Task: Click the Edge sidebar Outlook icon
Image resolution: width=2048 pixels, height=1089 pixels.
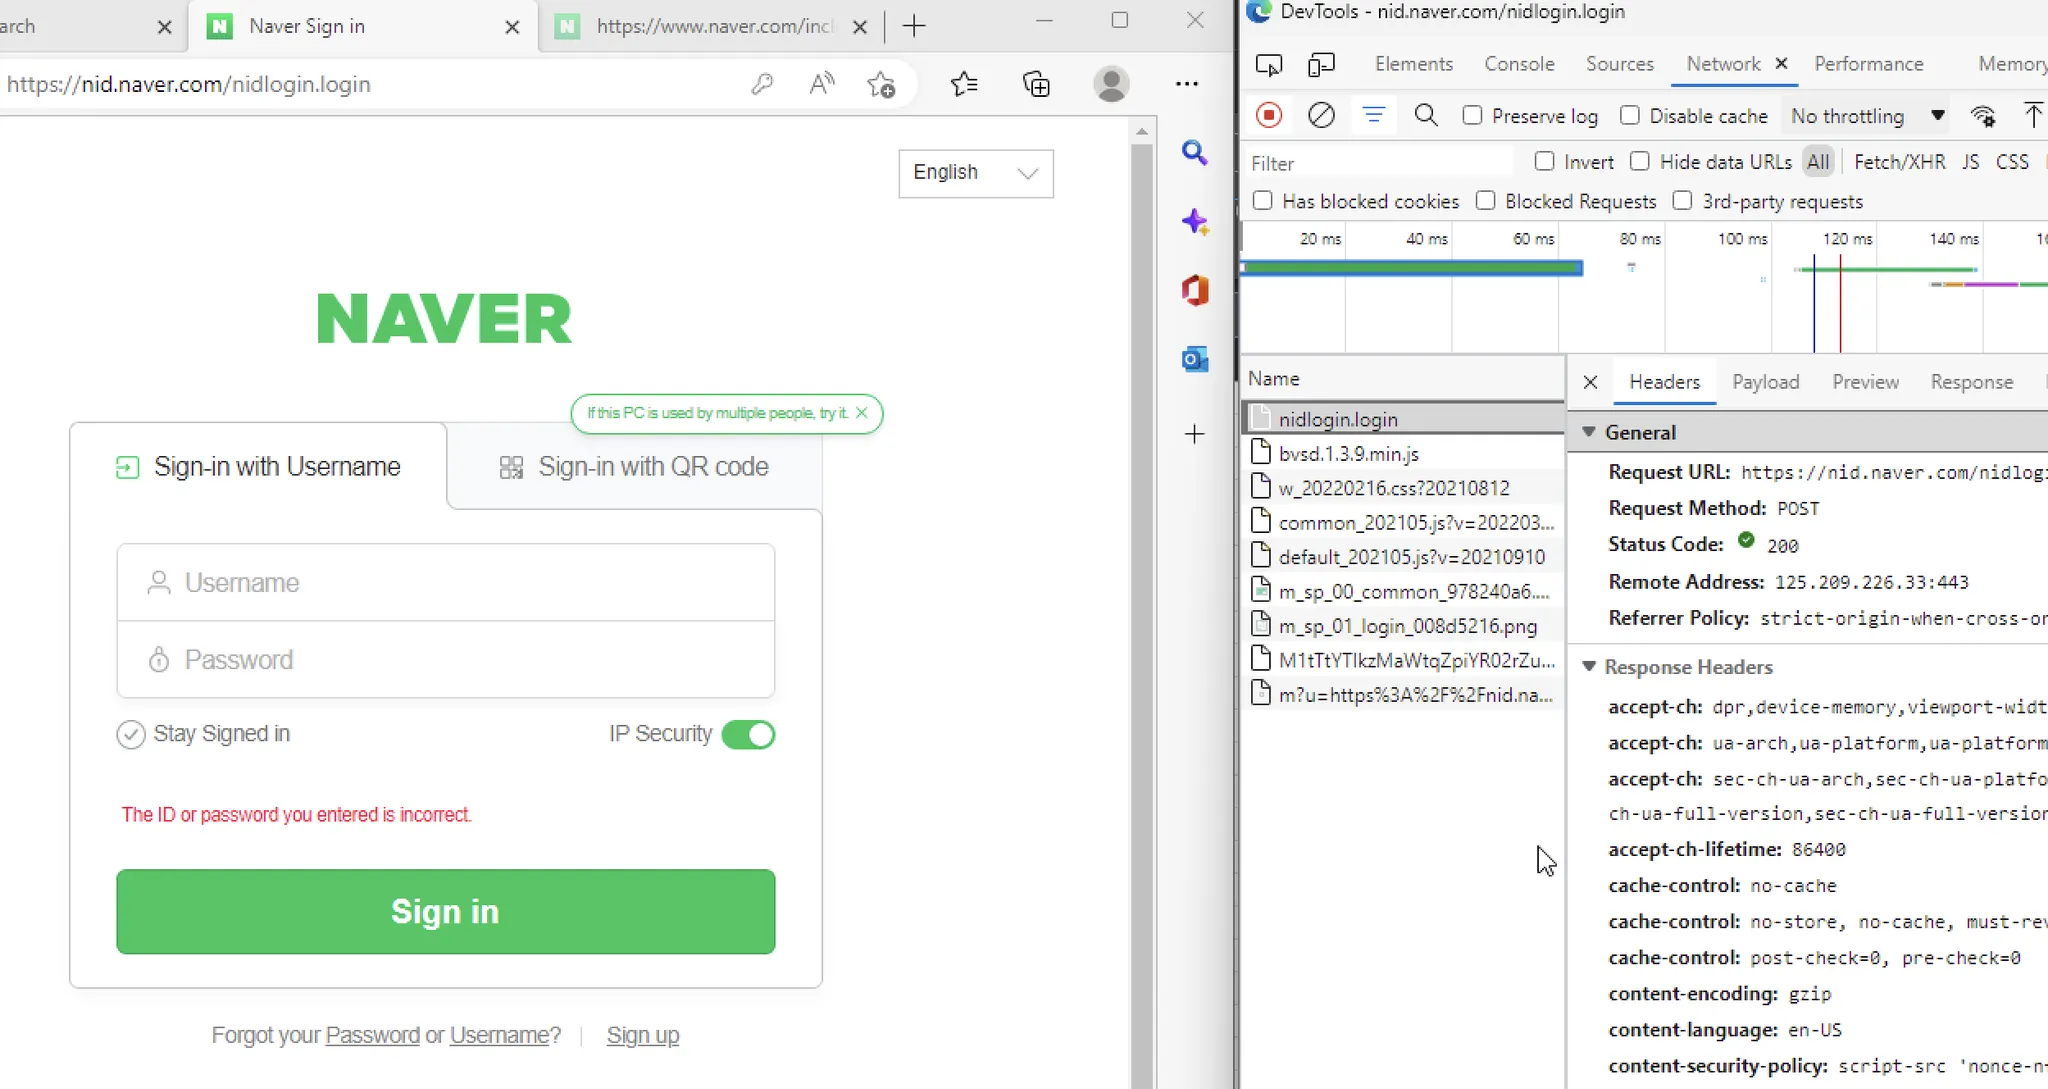Action: click(1195, 359)
